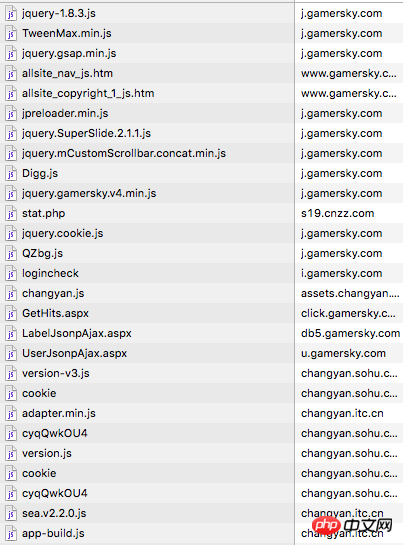This screenshot has width=403, height=545.
Task: Click the version-v3.js file name
Action: click(56, 373)
